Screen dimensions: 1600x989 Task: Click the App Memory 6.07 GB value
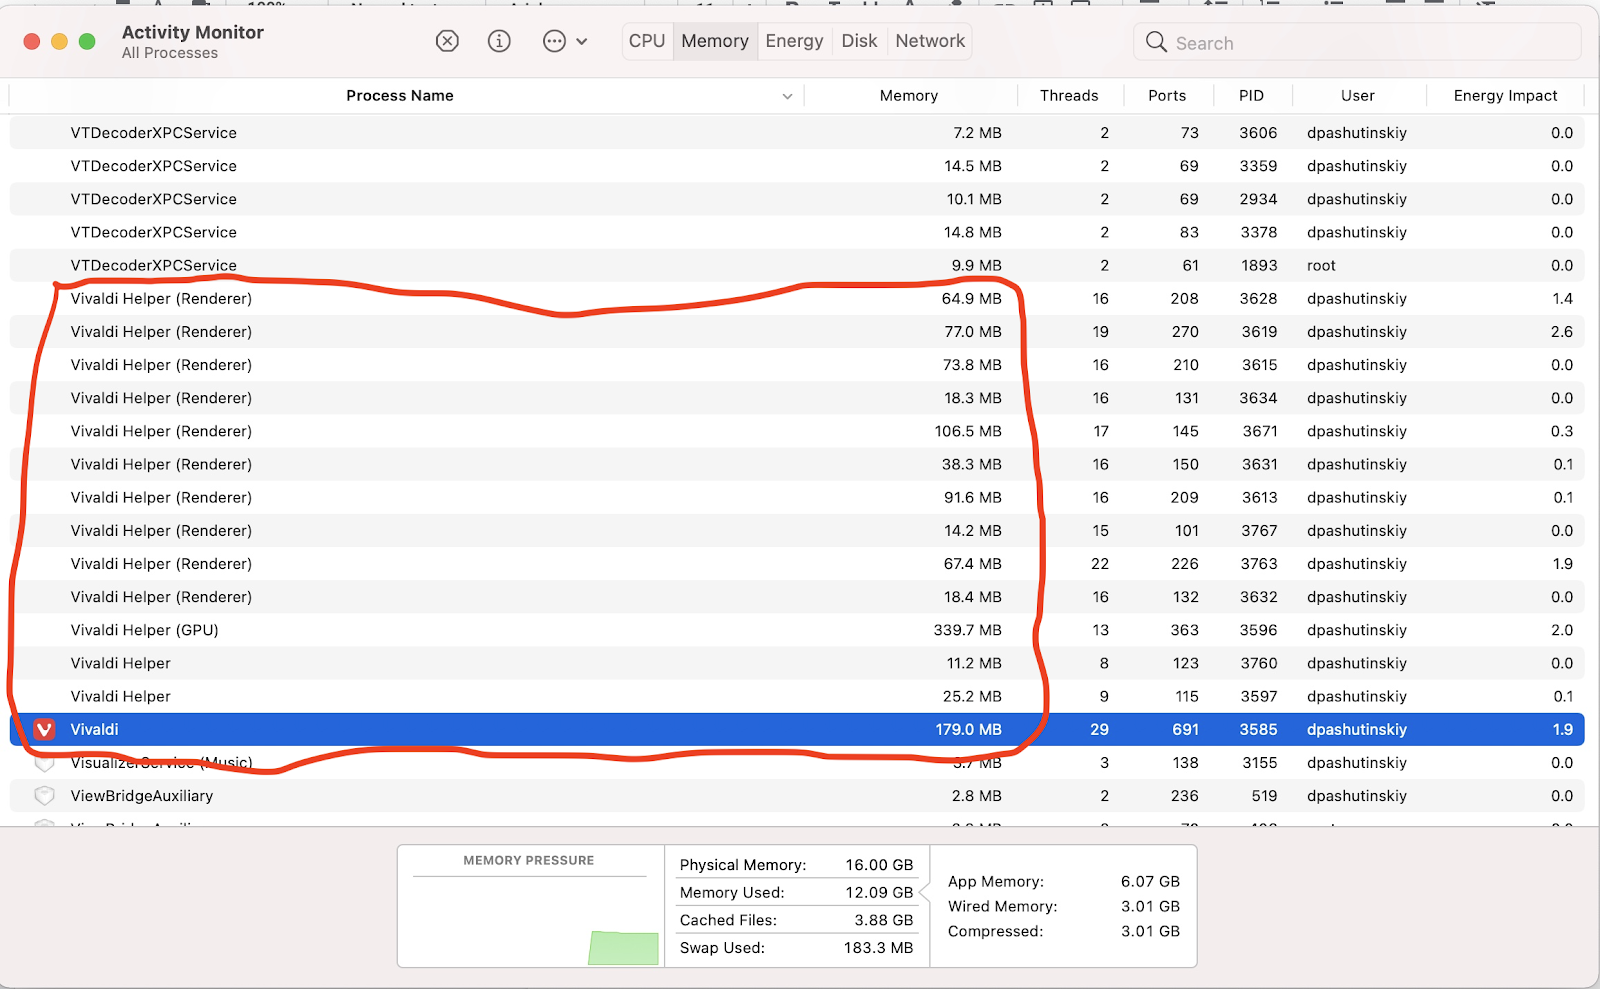tap(1150, 881)
